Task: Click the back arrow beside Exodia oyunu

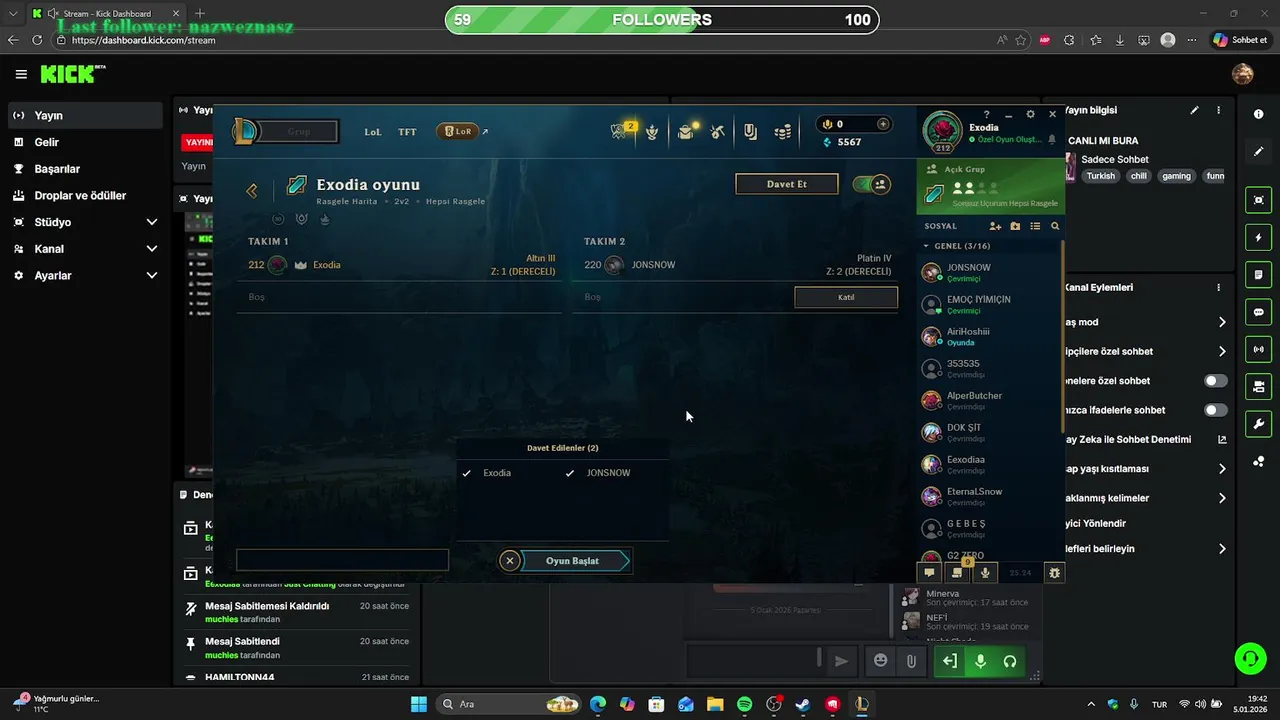Action: tap(252, 190)
